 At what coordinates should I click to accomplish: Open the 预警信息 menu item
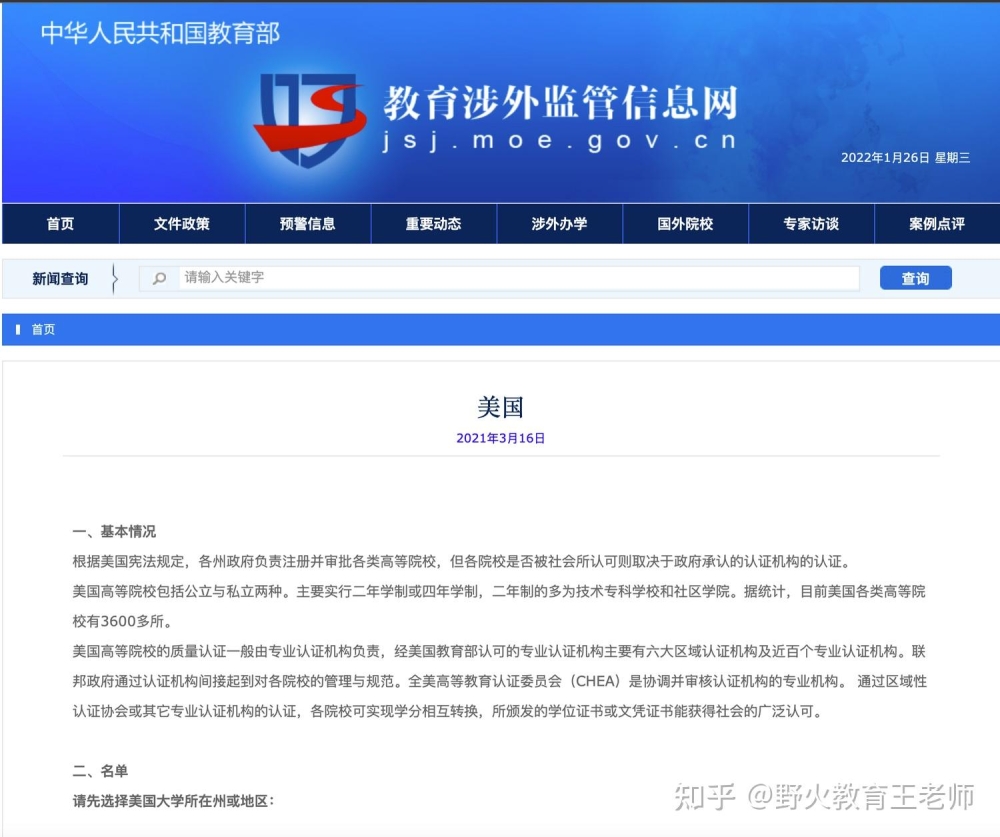coord(307,224)
